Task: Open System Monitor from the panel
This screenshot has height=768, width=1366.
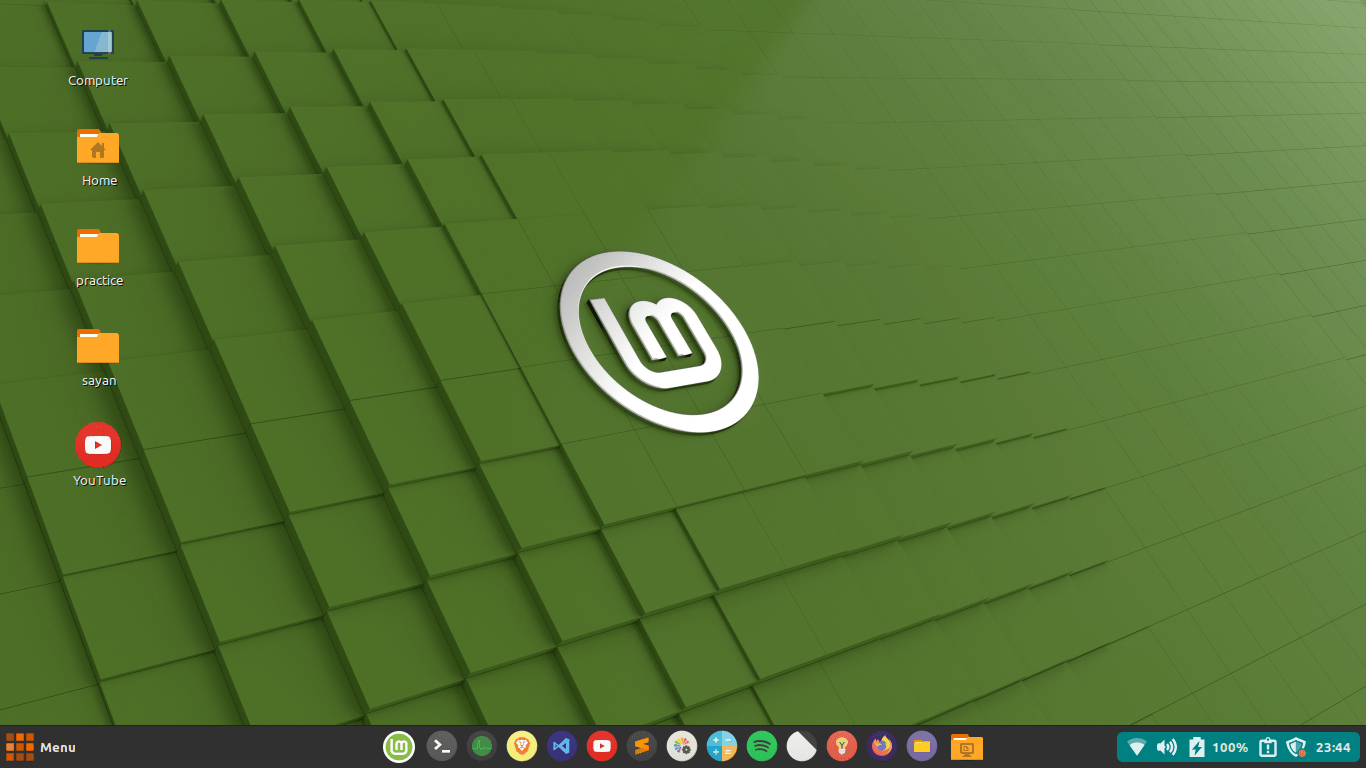Action: click(482, 746)
